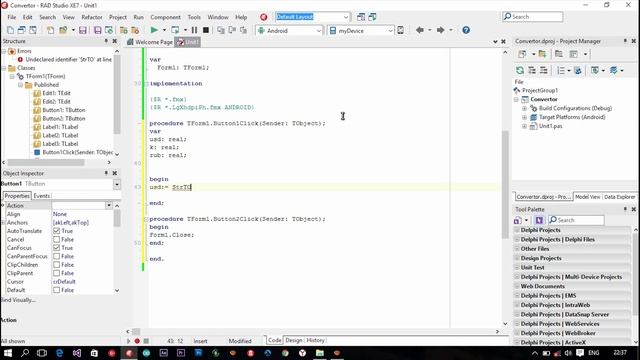Open the Action property dropdown

(x=109, y=205)
